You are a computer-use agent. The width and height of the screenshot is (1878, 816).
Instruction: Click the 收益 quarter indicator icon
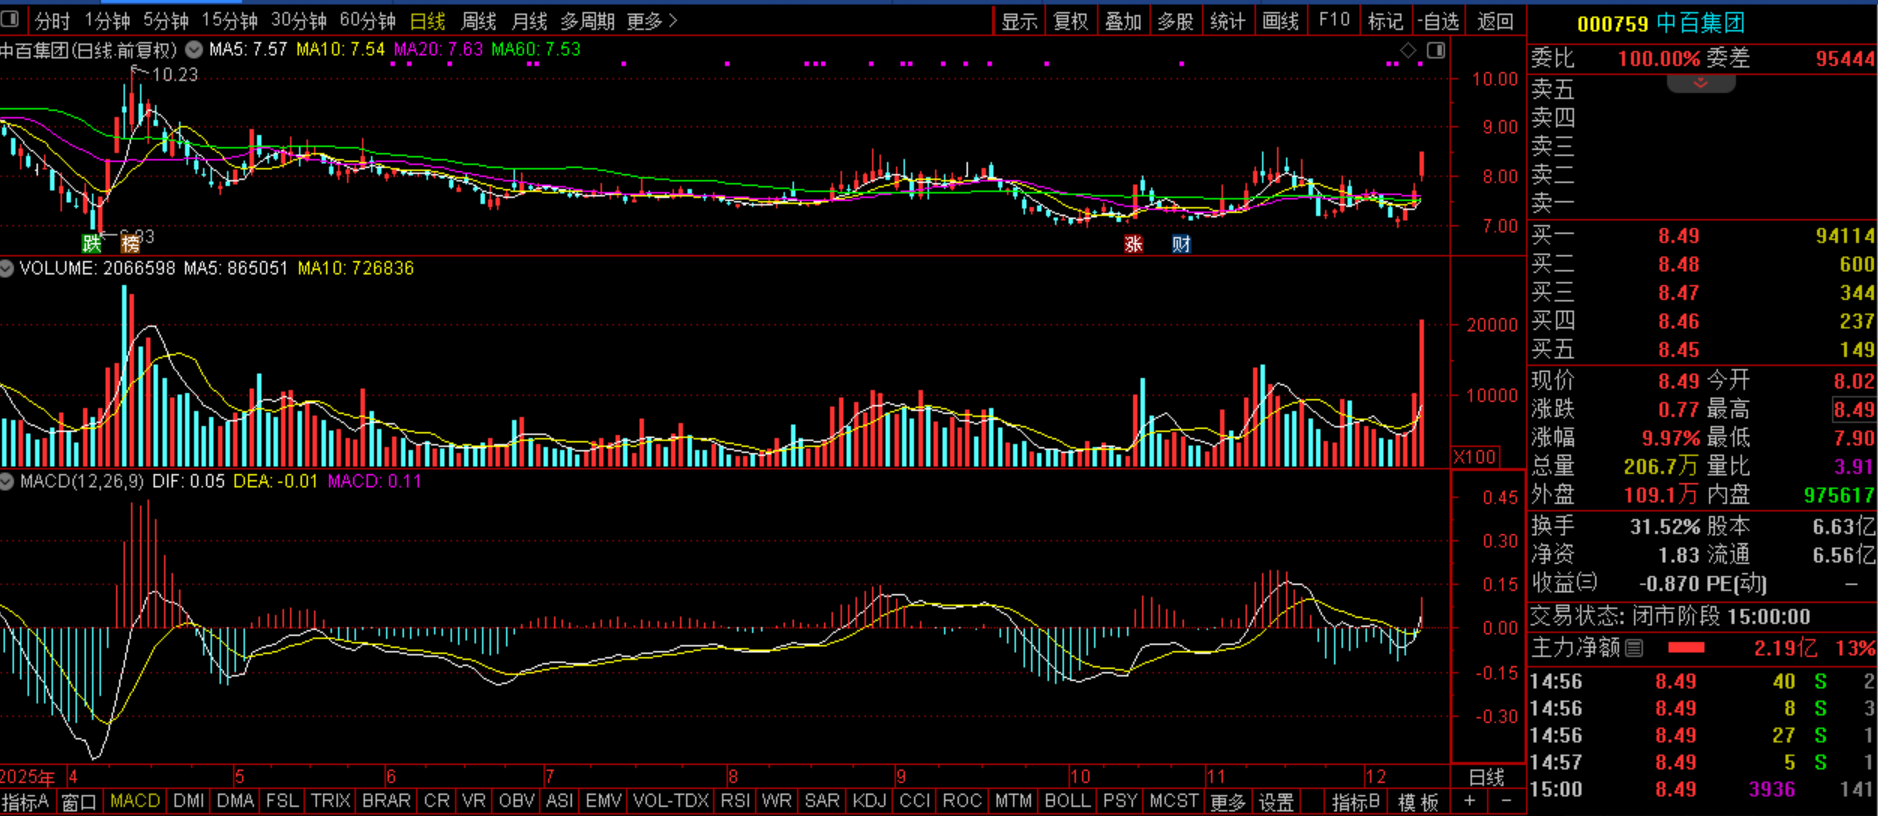(x=1588, y=582)
